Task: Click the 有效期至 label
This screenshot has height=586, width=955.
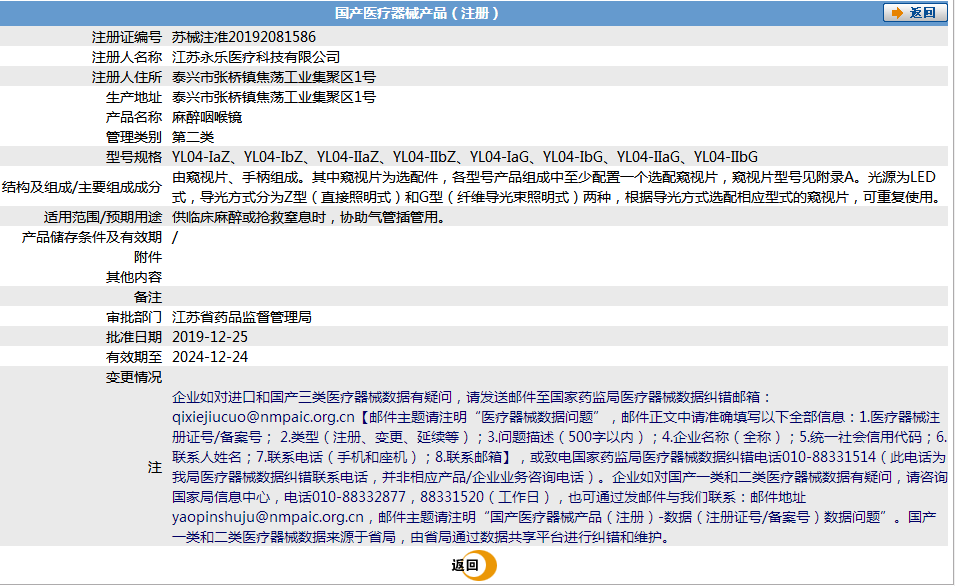Action: [x=134, y=357]
